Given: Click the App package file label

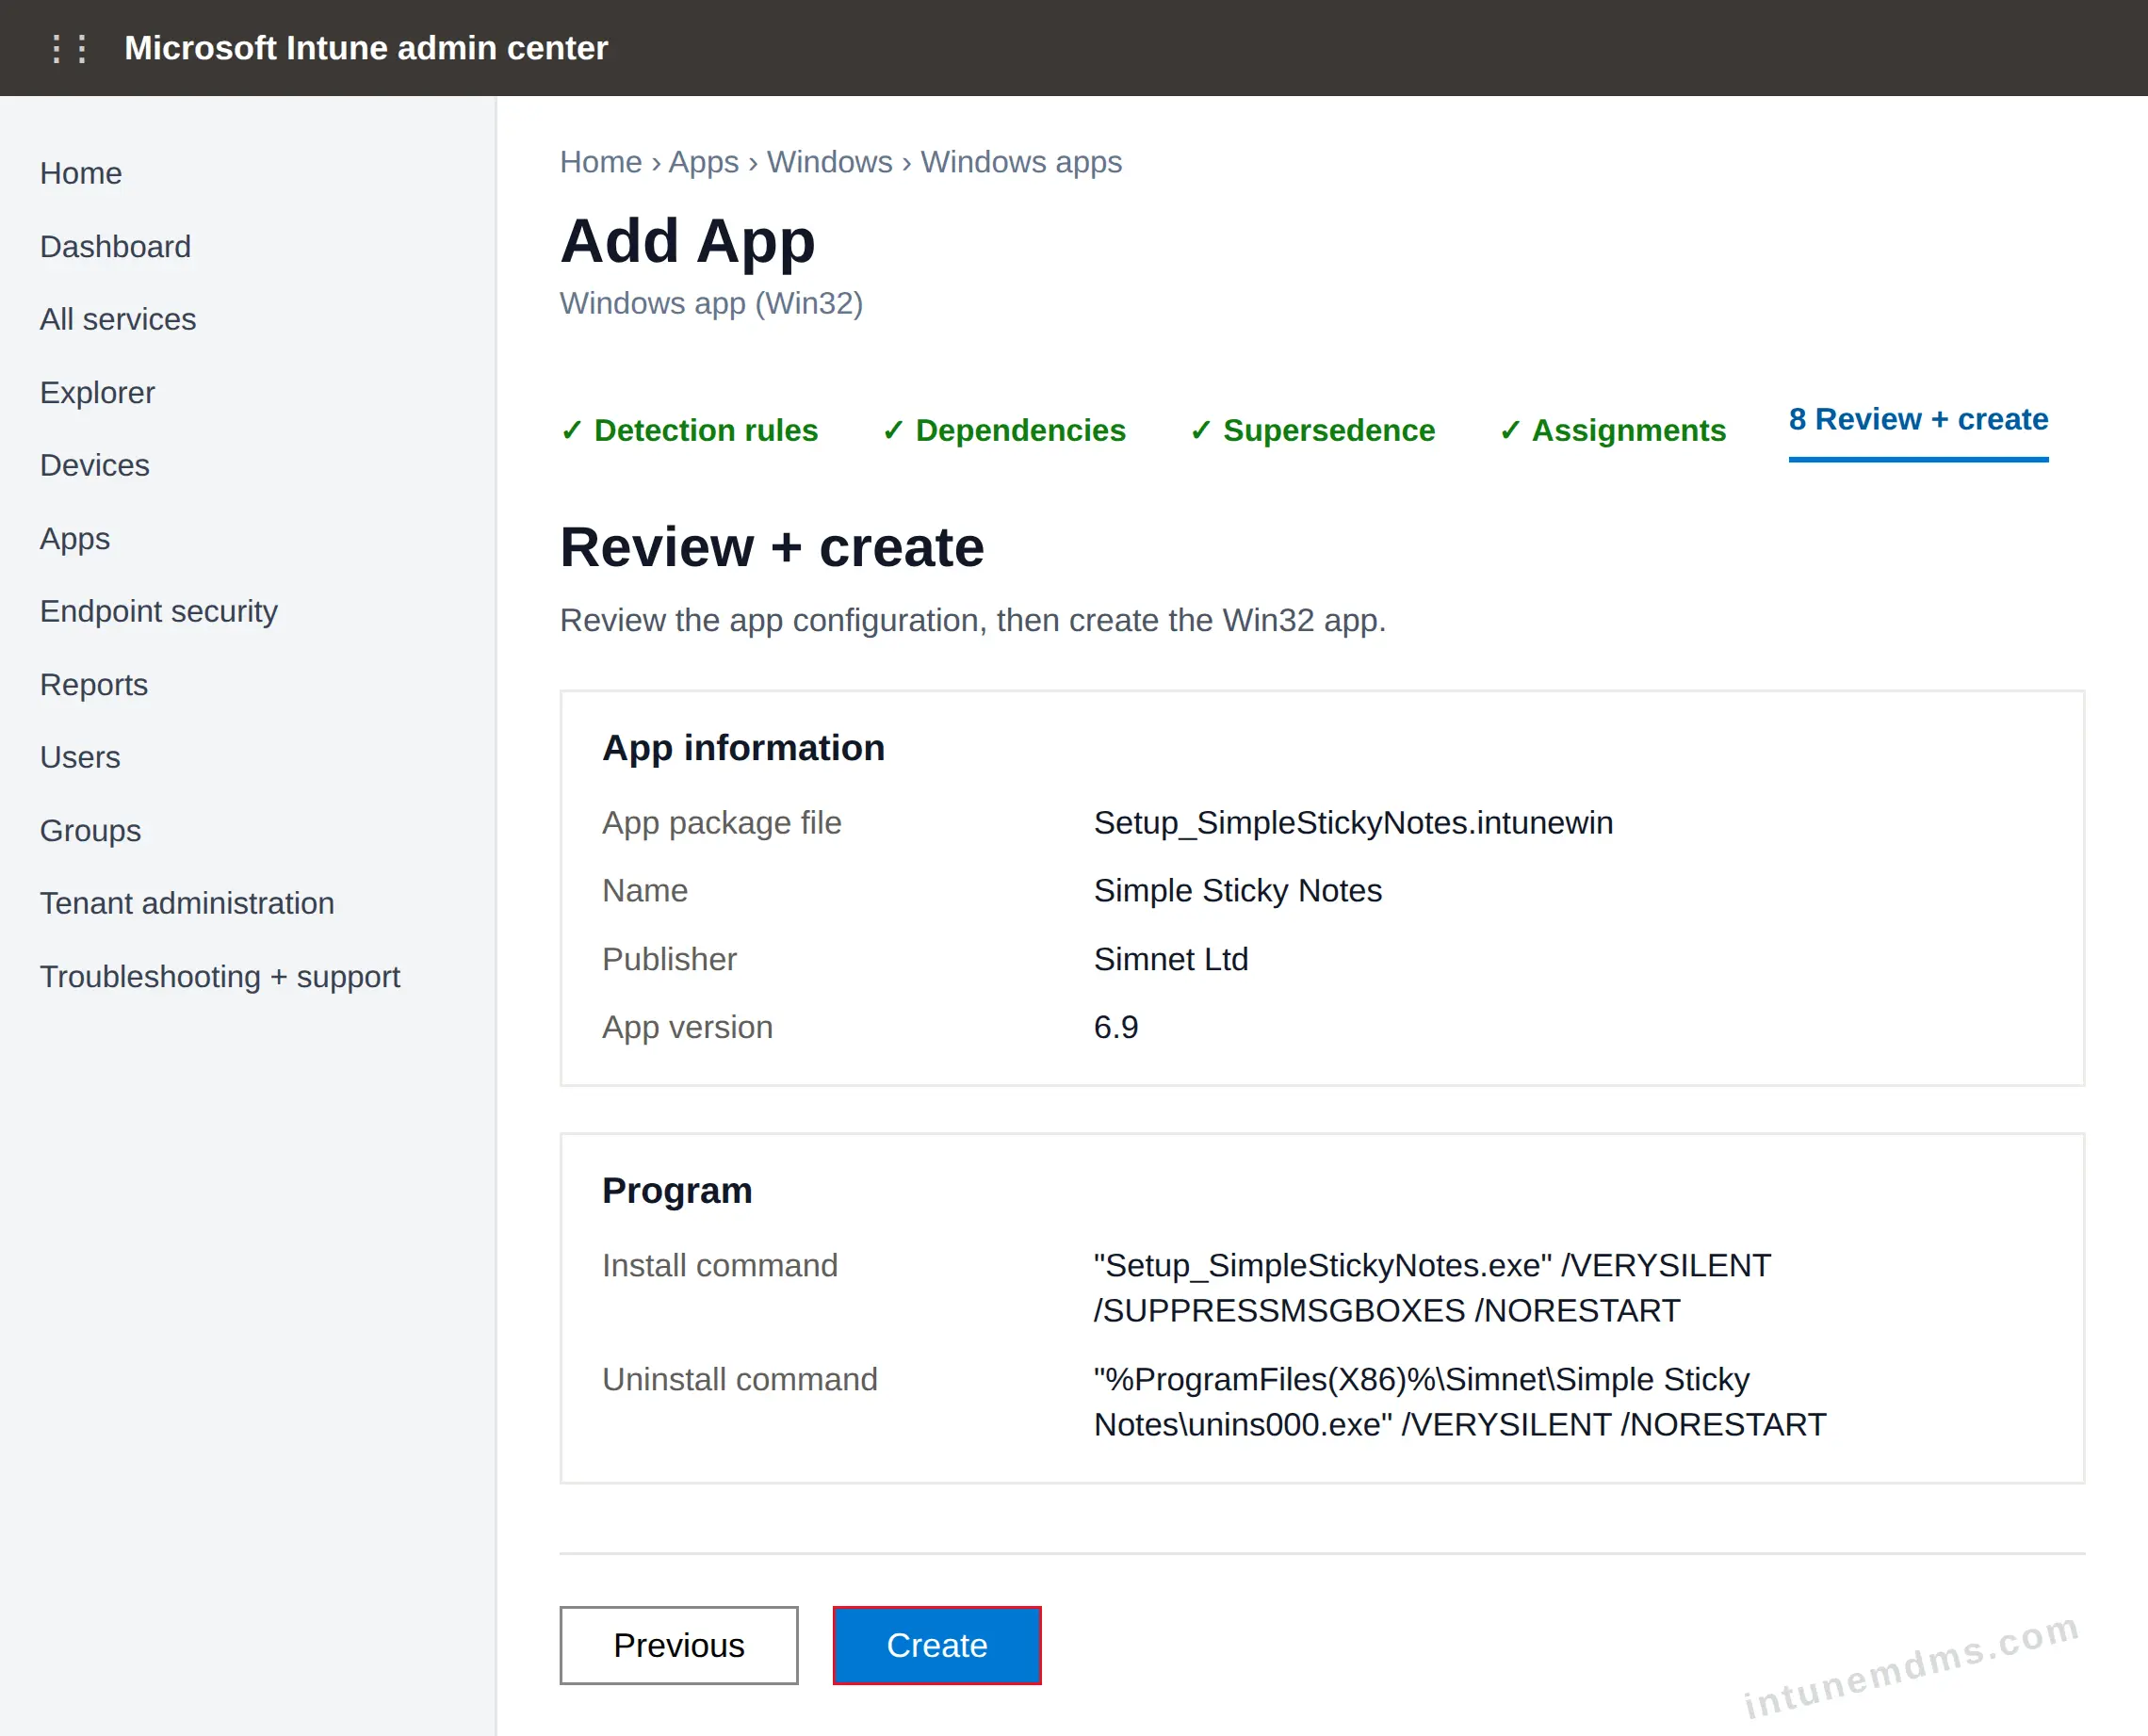Looking at the screenshot, I should tap(722, 823).
